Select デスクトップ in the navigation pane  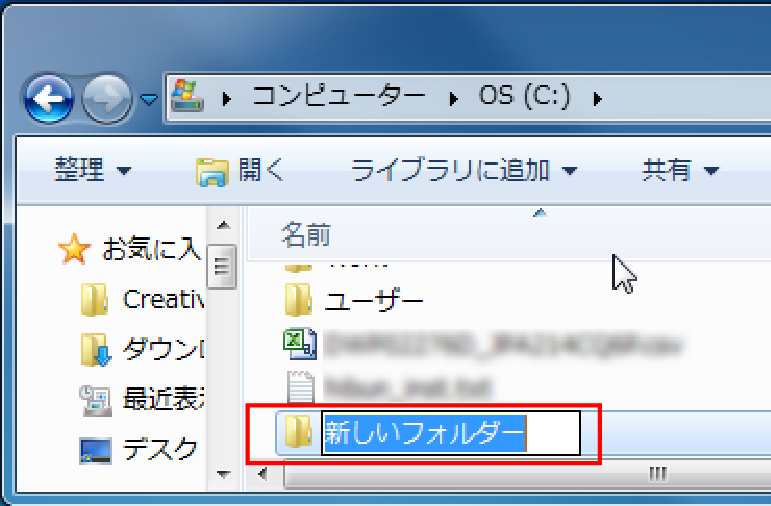pyautogui.click(x=160, y=450)
